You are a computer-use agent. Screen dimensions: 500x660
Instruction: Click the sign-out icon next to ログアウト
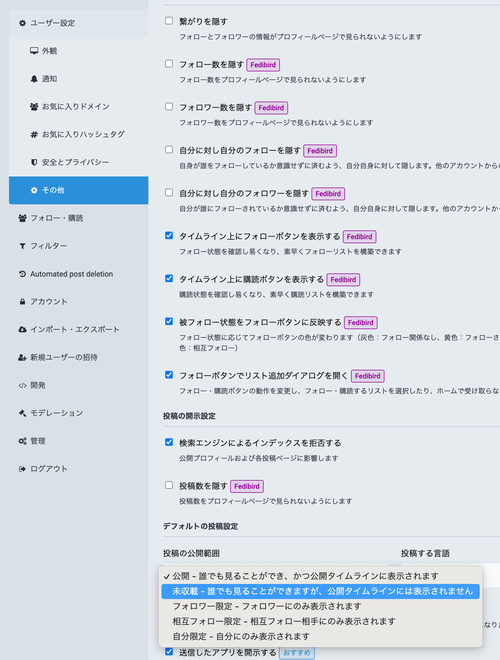click(22, 469)
